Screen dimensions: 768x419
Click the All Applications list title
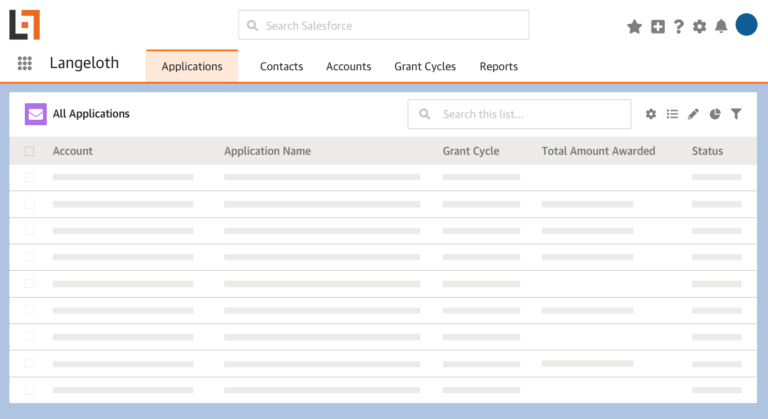pyautogui.click(x=91, y=114)
